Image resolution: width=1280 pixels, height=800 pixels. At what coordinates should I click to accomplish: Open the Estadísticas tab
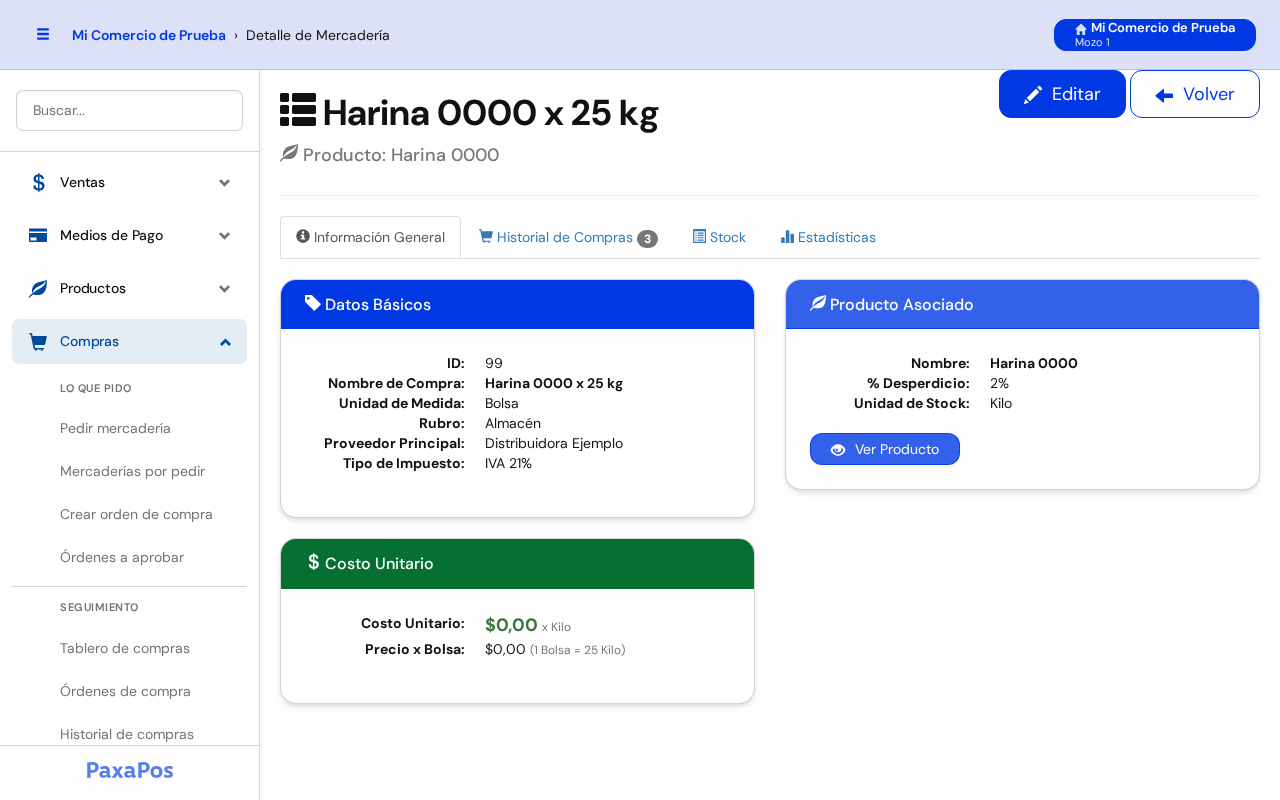pyautogui.click(x=828, y=237)
